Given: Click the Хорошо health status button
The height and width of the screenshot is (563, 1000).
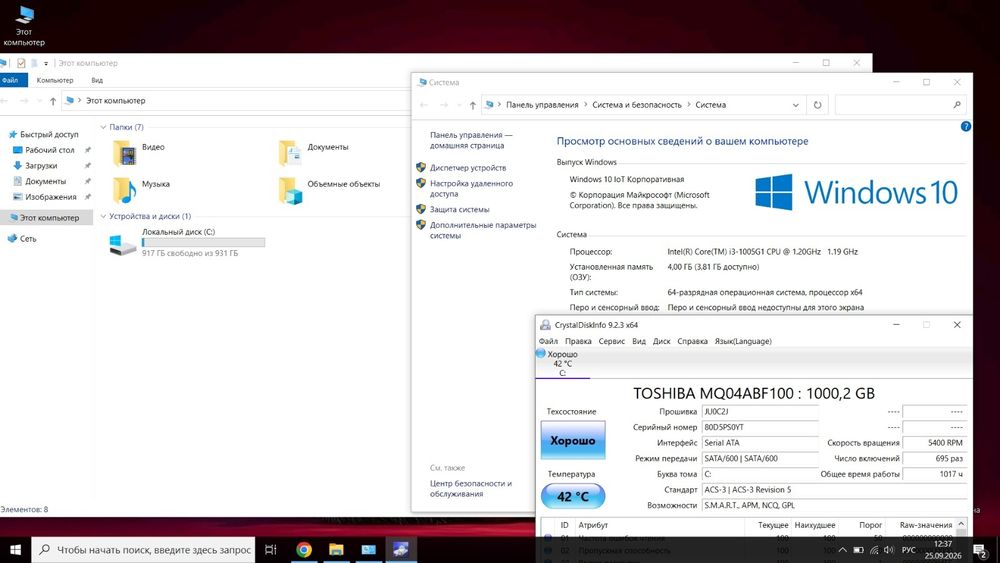Looking at the screenshot, I should [573, 440].
